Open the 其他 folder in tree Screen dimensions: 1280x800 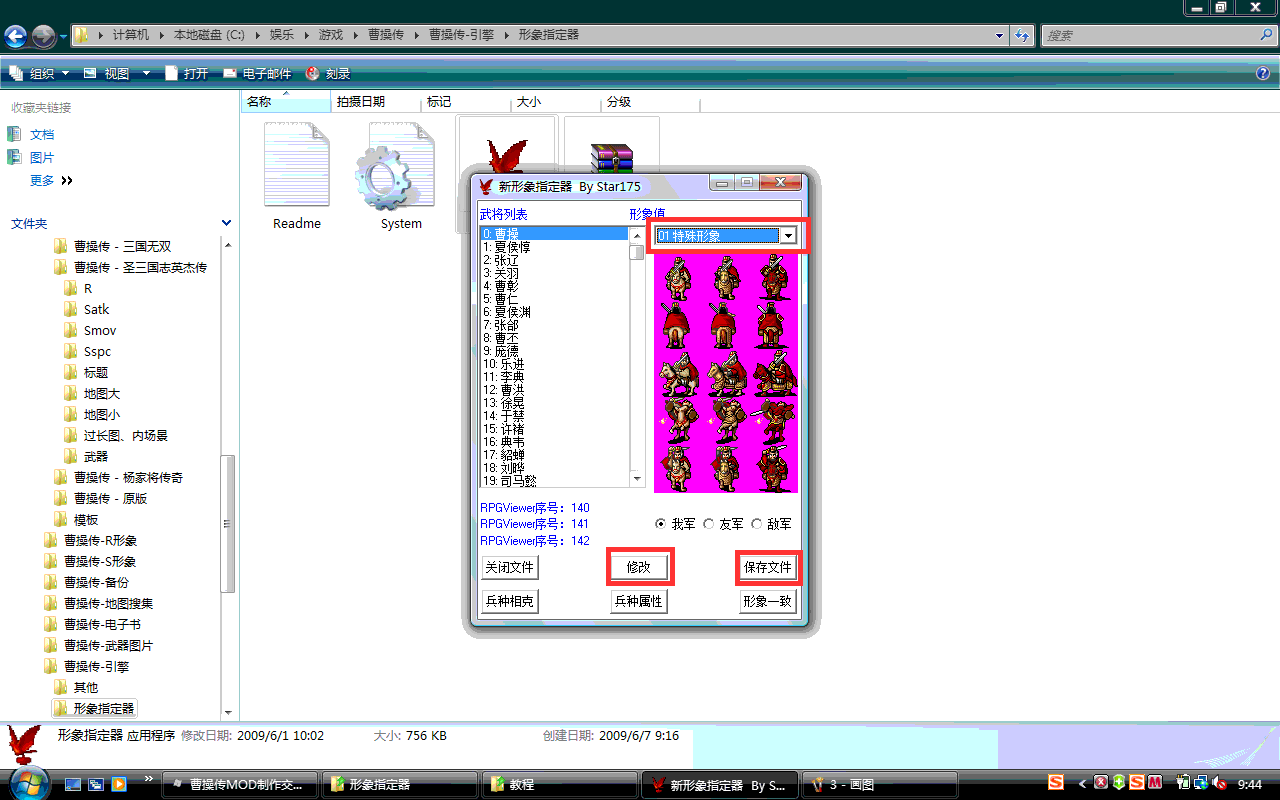click(x=86, y=687)
